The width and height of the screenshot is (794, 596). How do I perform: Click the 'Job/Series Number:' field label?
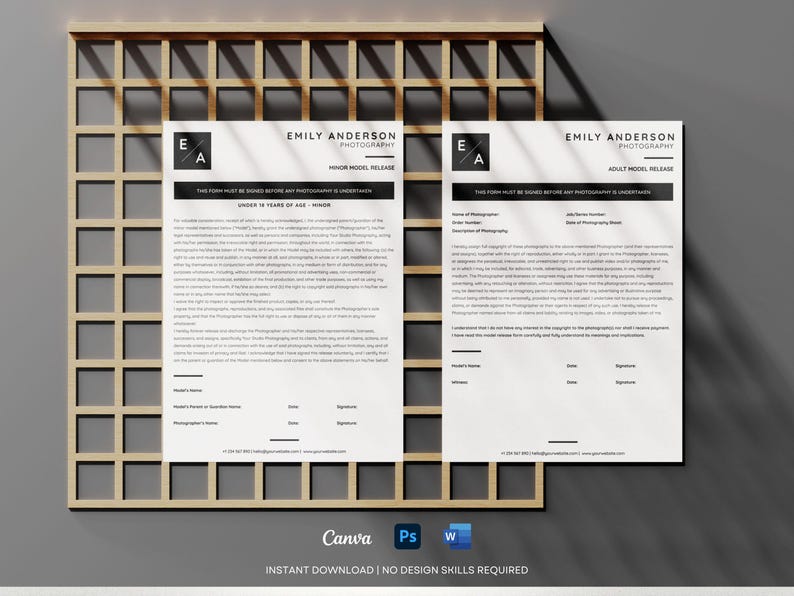coord(585,214)
